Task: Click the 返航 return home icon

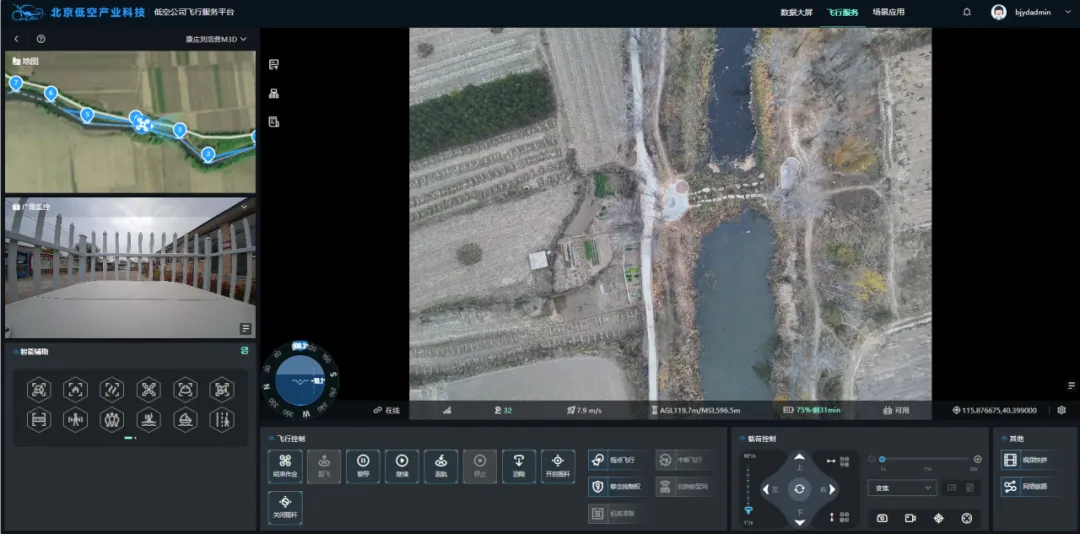Action: [441, 466]
